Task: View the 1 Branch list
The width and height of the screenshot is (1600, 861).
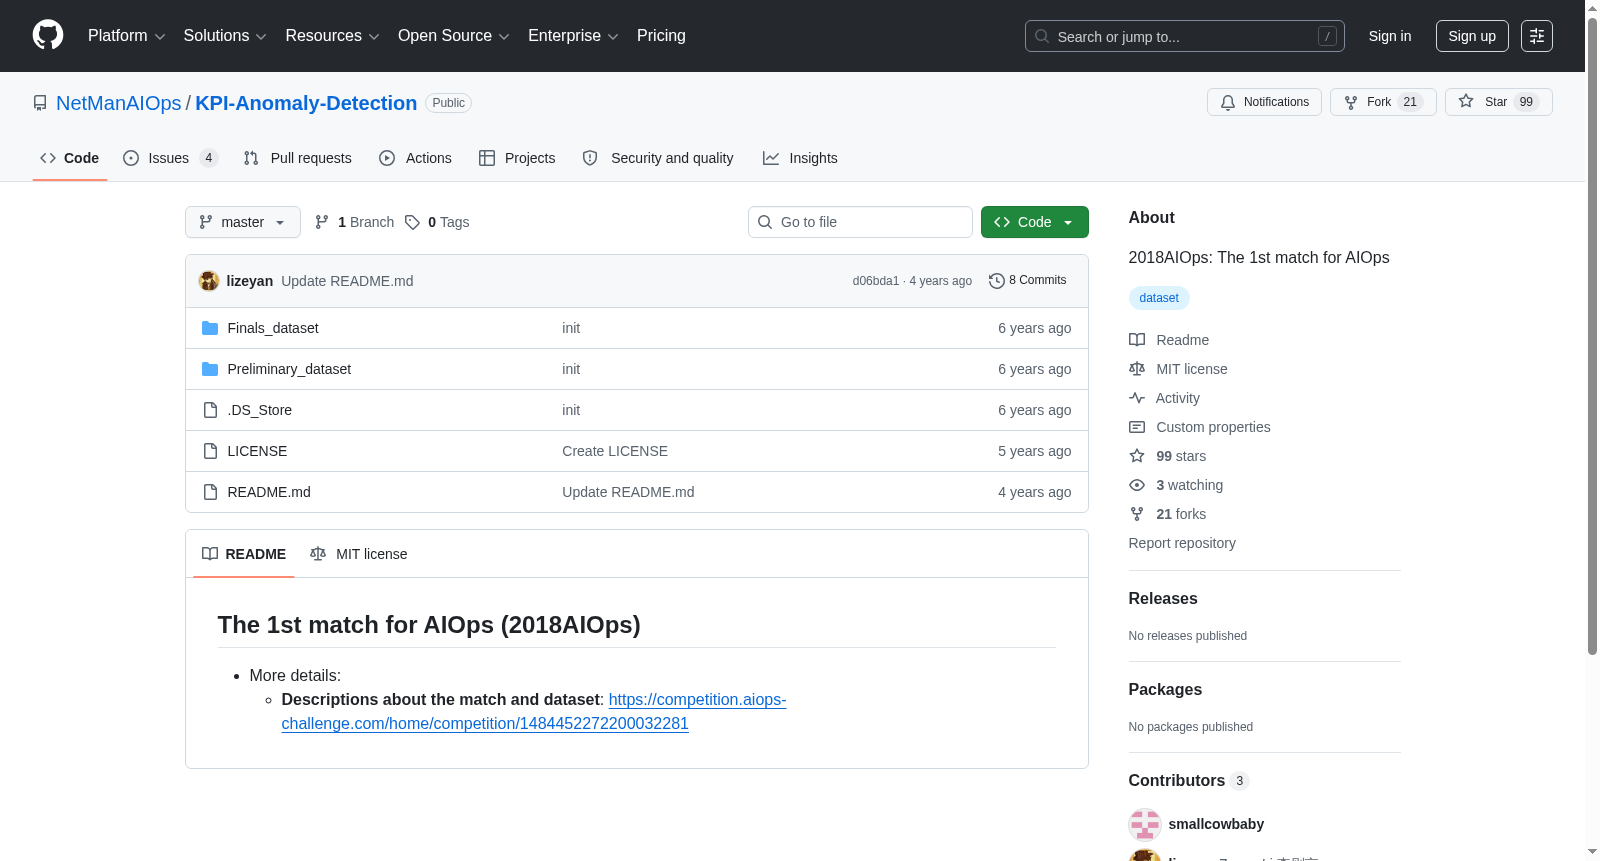Action: click(355, 222)
